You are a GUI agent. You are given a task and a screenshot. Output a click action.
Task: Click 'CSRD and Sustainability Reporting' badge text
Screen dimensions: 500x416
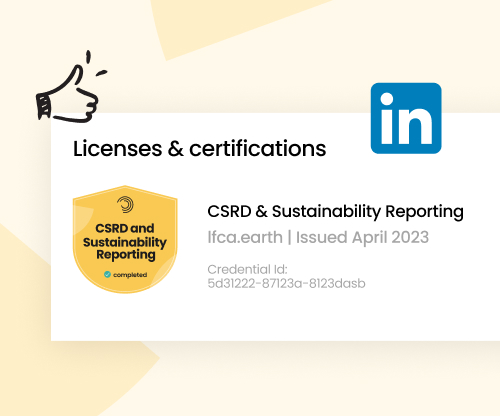click(125, 241)
